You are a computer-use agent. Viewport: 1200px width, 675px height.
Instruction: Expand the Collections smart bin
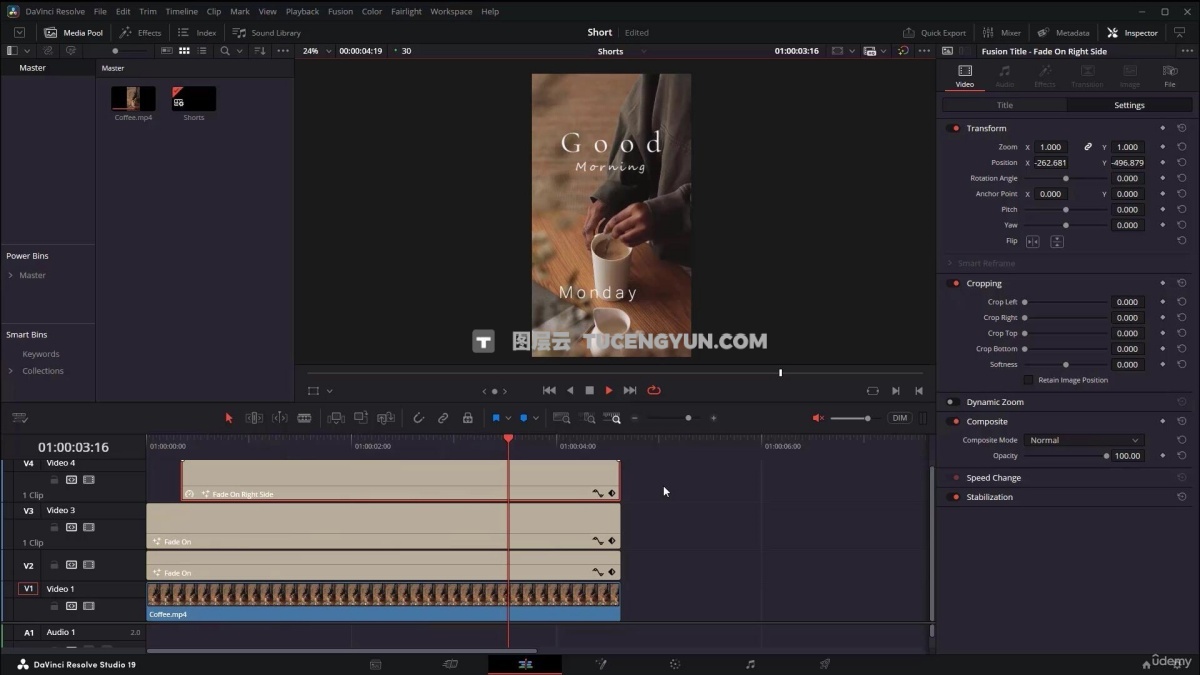click(11, 371)
